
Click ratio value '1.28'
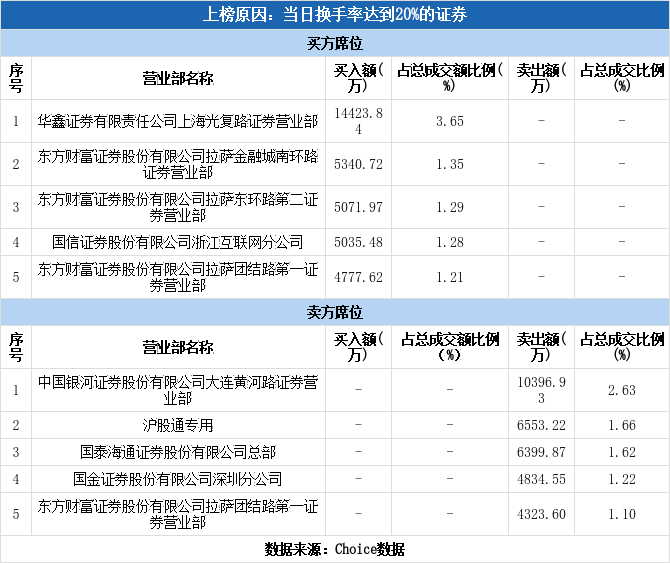coord(450,242)
